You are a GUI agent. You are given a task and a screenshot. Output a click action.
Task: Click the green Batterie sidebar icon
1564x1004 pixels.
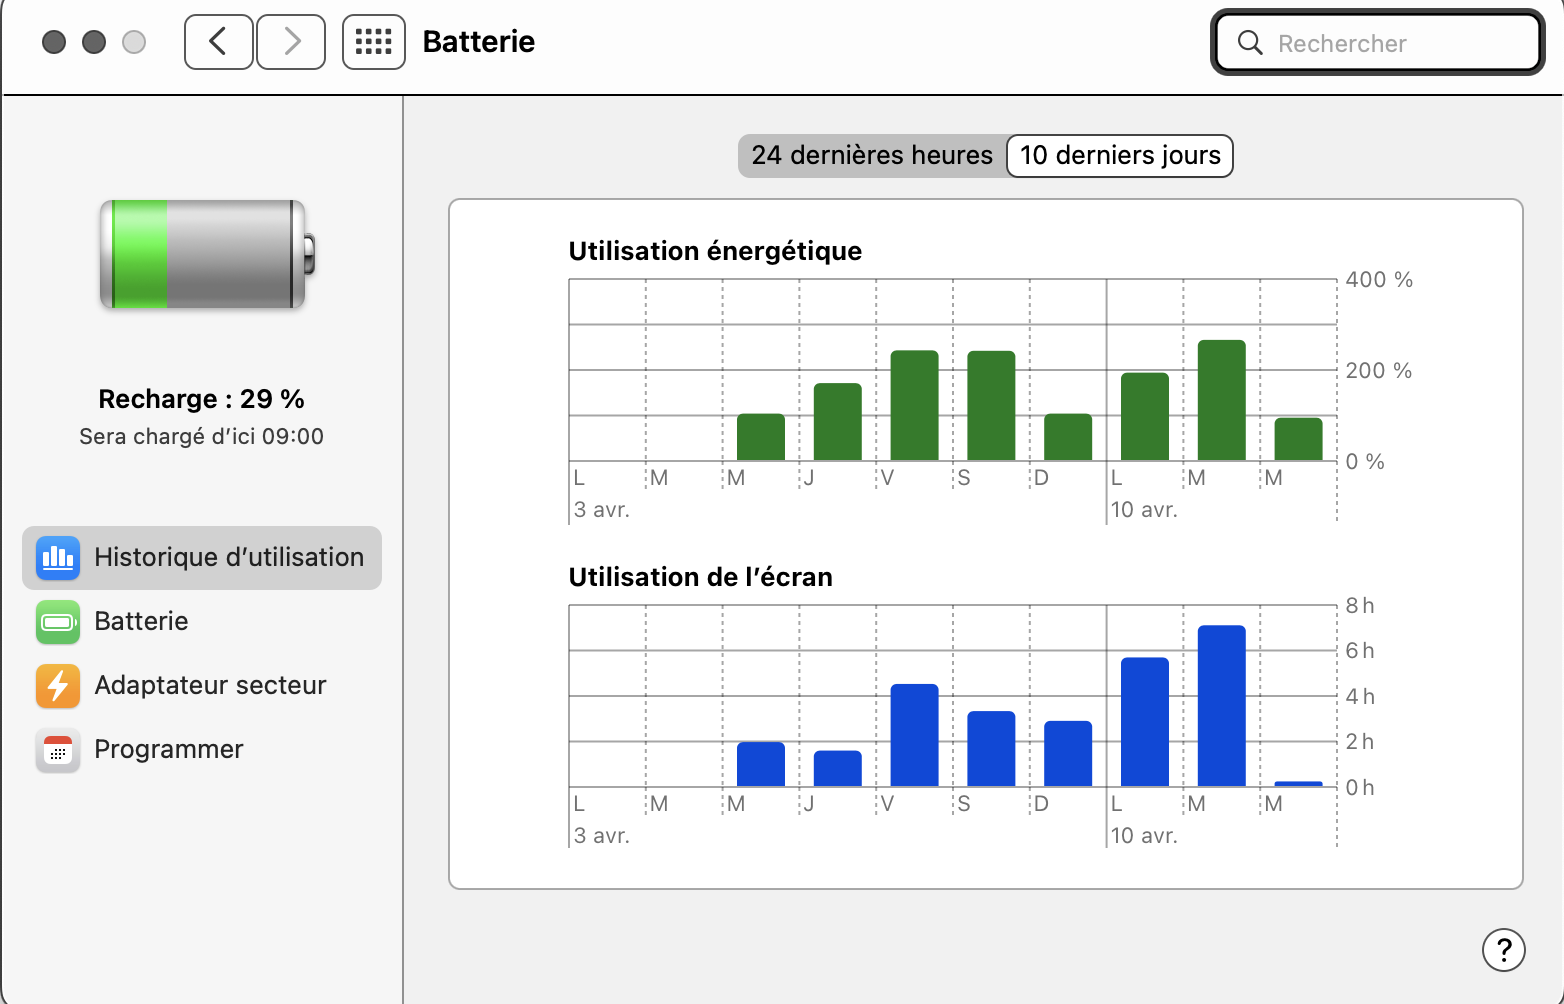tap(58, 622)
